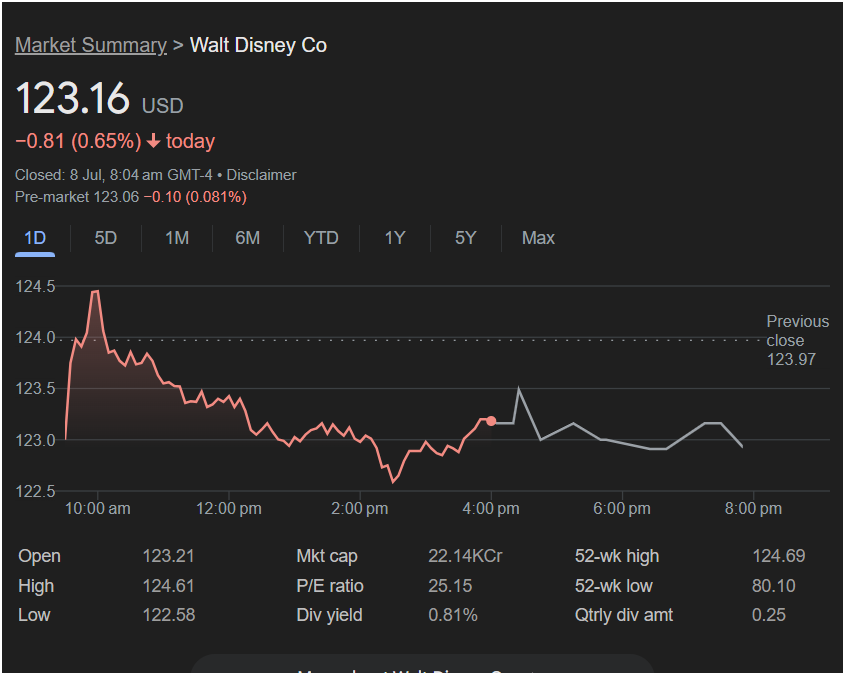Click the −0.81 (0.65%) today change

[115, 141]
